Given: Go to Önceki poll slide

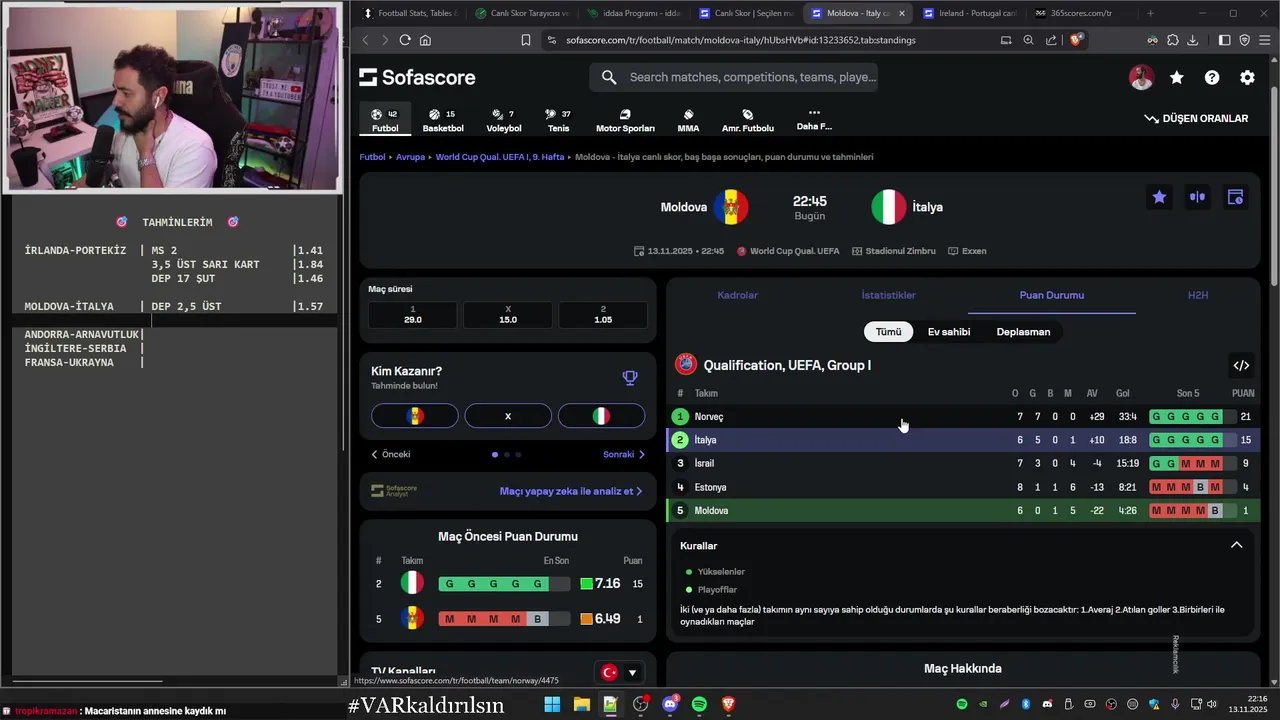Looking at the screenshot, I should [391, 454].
